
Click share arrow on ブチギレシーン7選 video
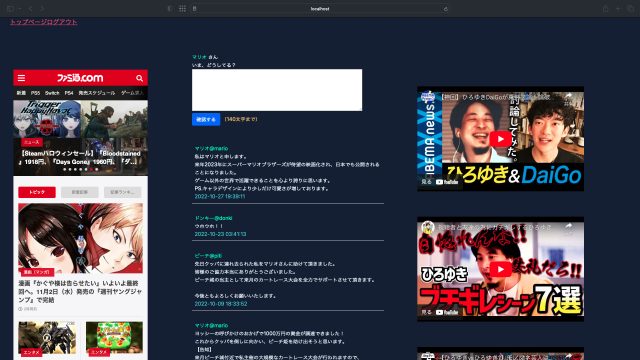point(568,226)
